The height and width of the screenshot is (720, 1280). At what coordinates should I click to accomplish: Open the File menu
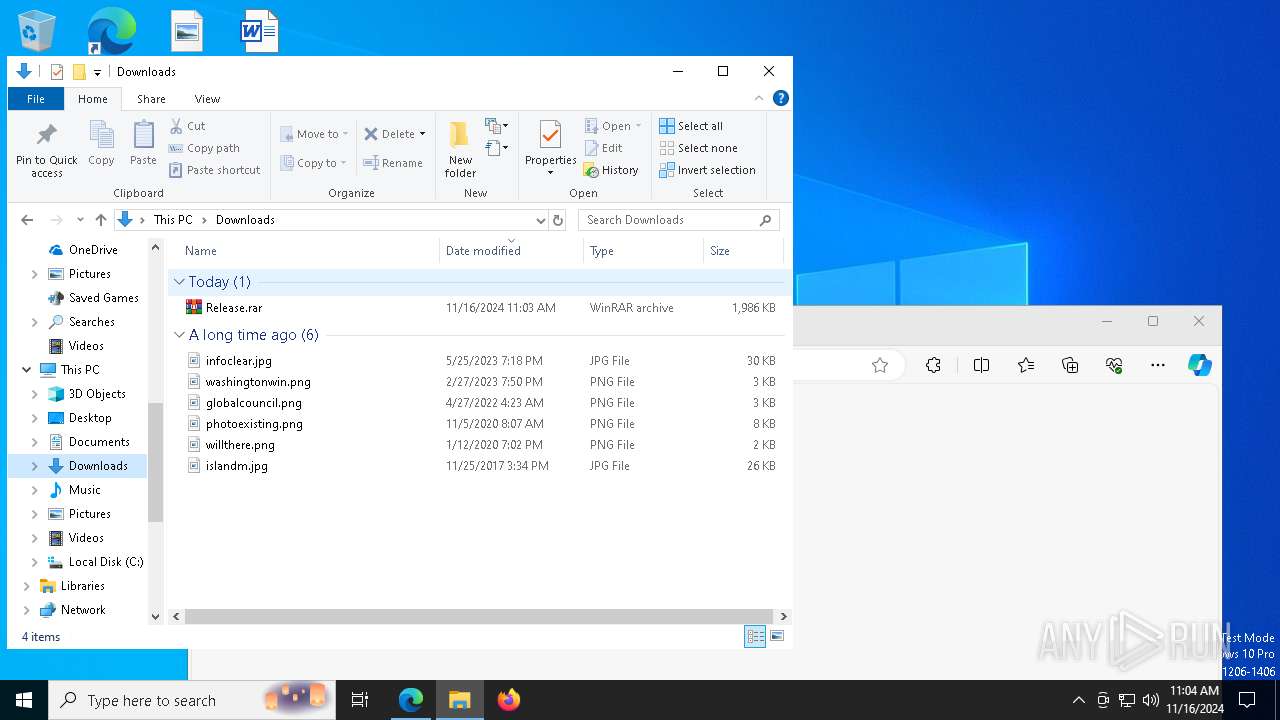(36, 99)
